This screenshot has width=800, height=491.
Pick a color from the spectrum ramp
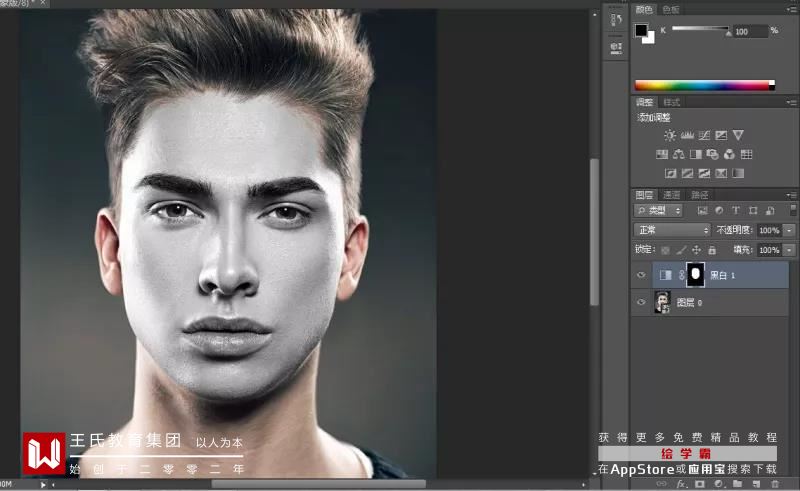tap(705, 85)
